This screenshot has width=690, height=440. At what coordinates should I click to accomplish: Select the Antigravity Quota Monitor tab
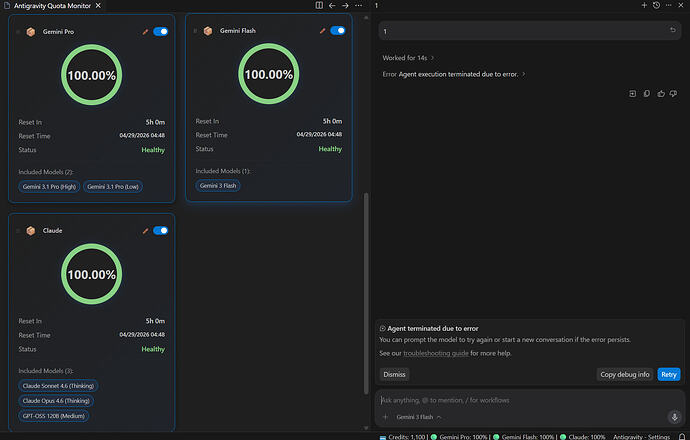click(x=52, y=6)
